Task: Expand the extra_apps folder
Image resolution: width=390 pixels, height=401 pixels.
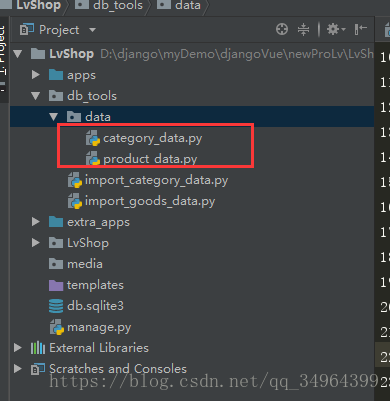Action: (36, 222)
